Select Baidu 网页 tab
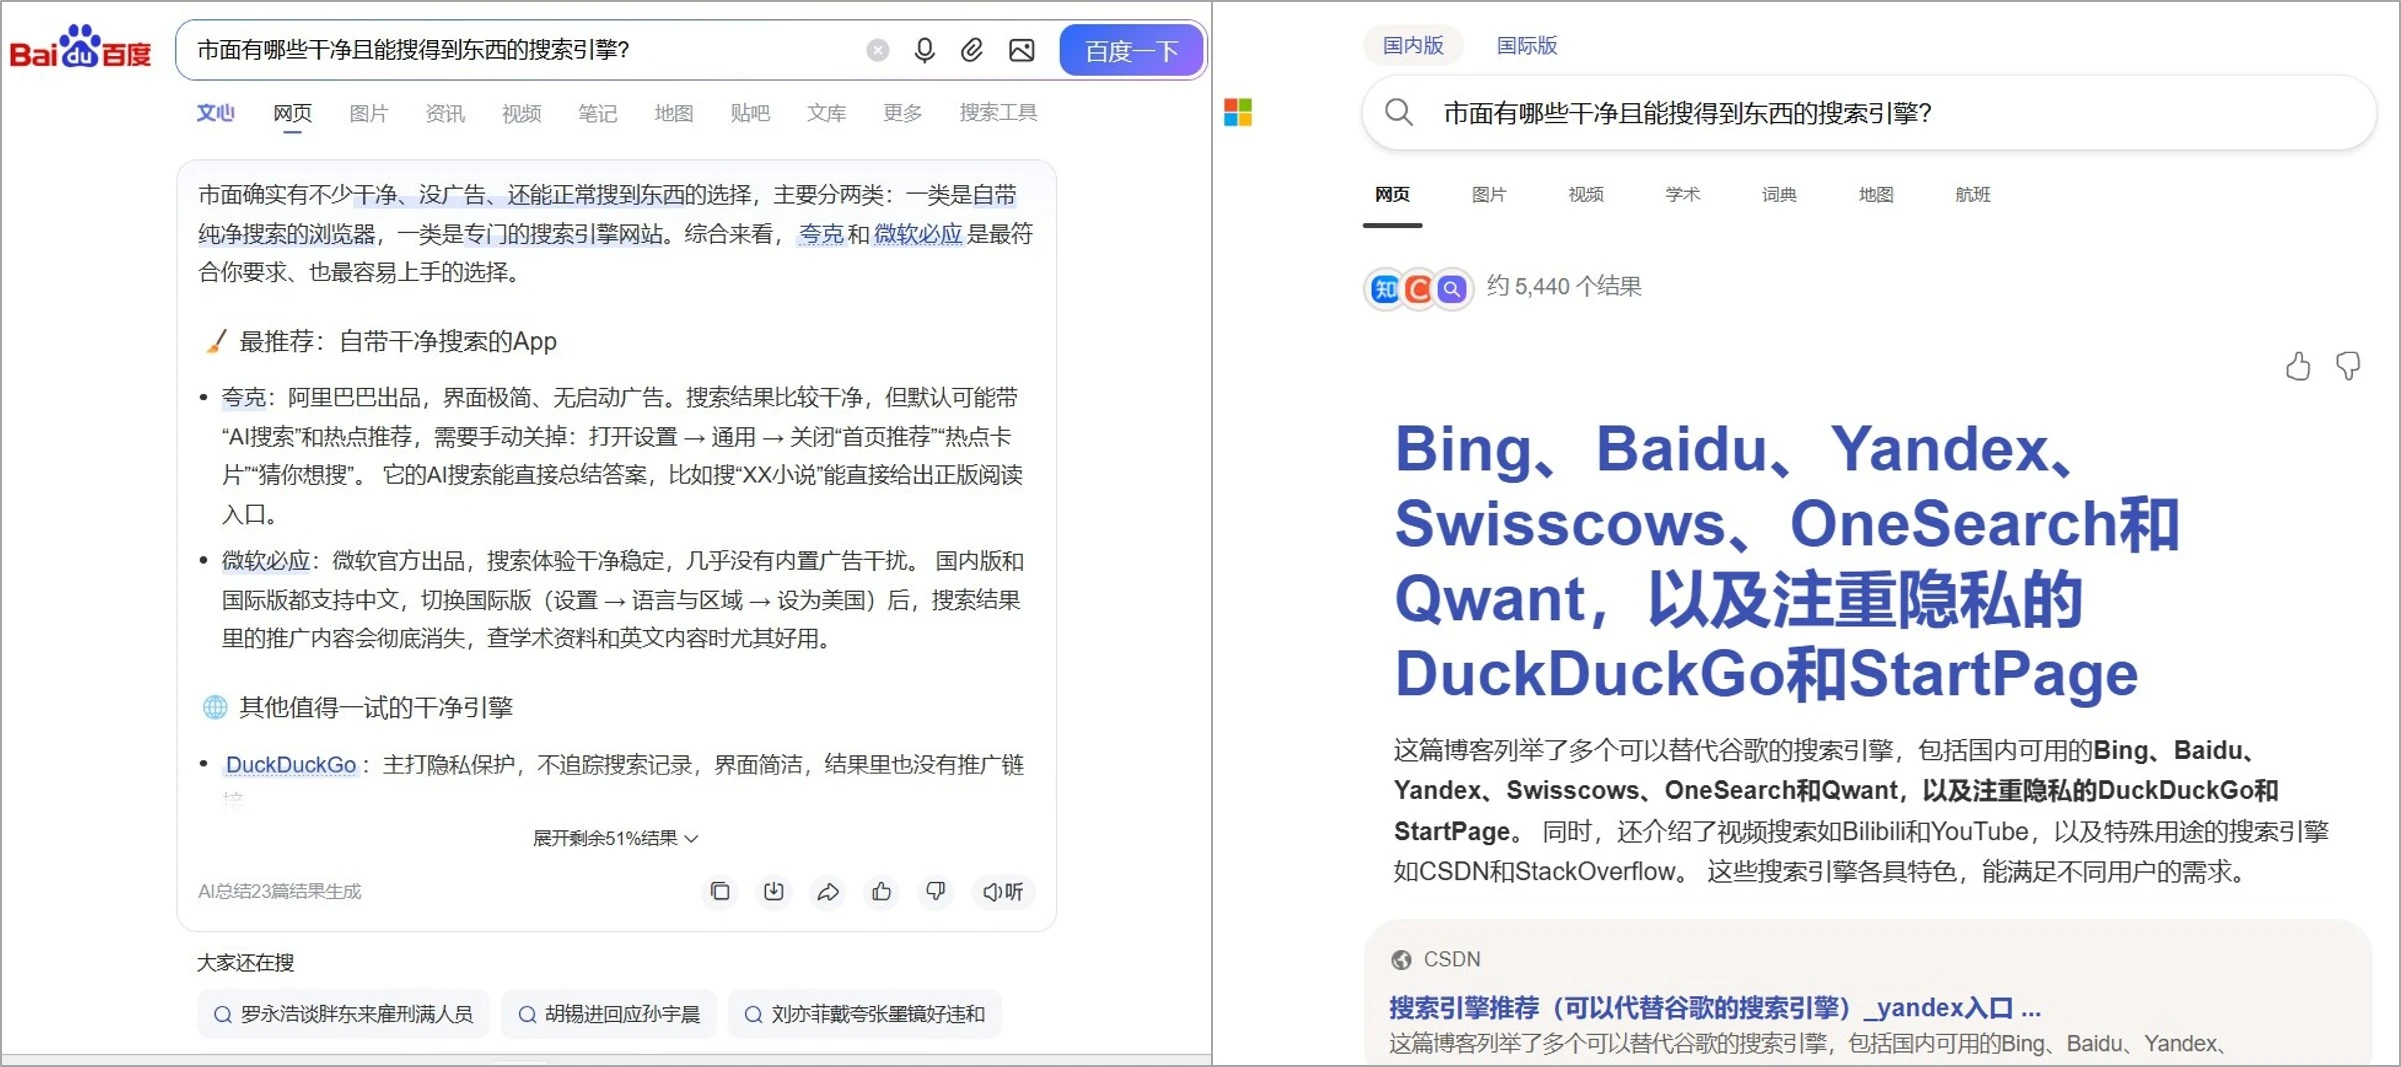 point(292,113)
